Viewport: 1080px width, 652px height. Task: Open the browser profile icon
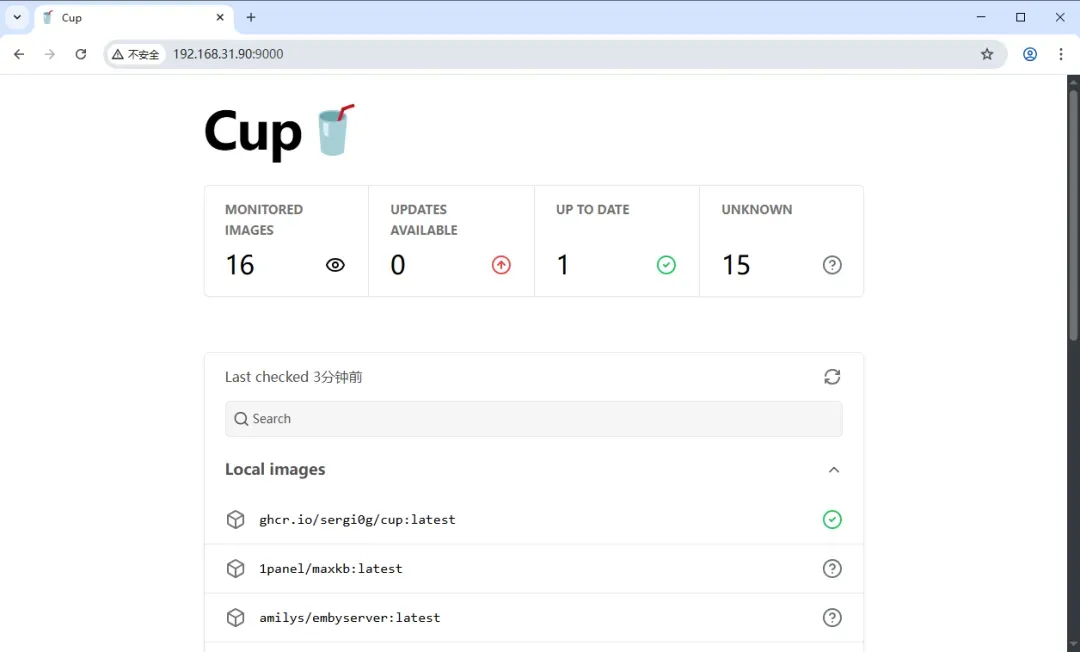[1030, 54]
